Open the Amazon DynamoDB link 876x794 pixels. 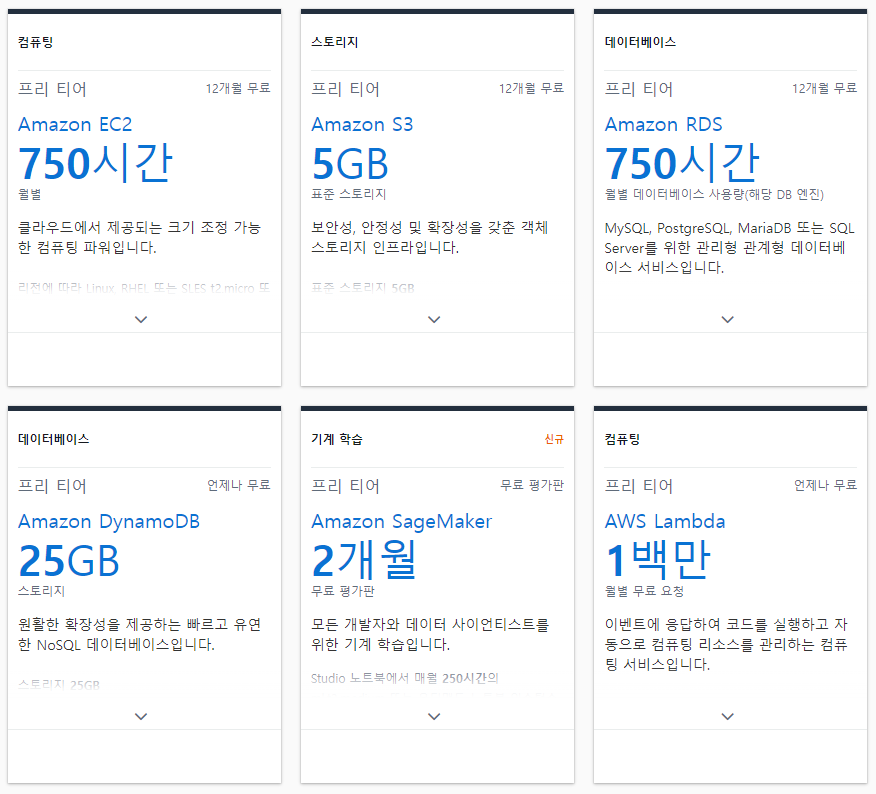click(109, 521)
